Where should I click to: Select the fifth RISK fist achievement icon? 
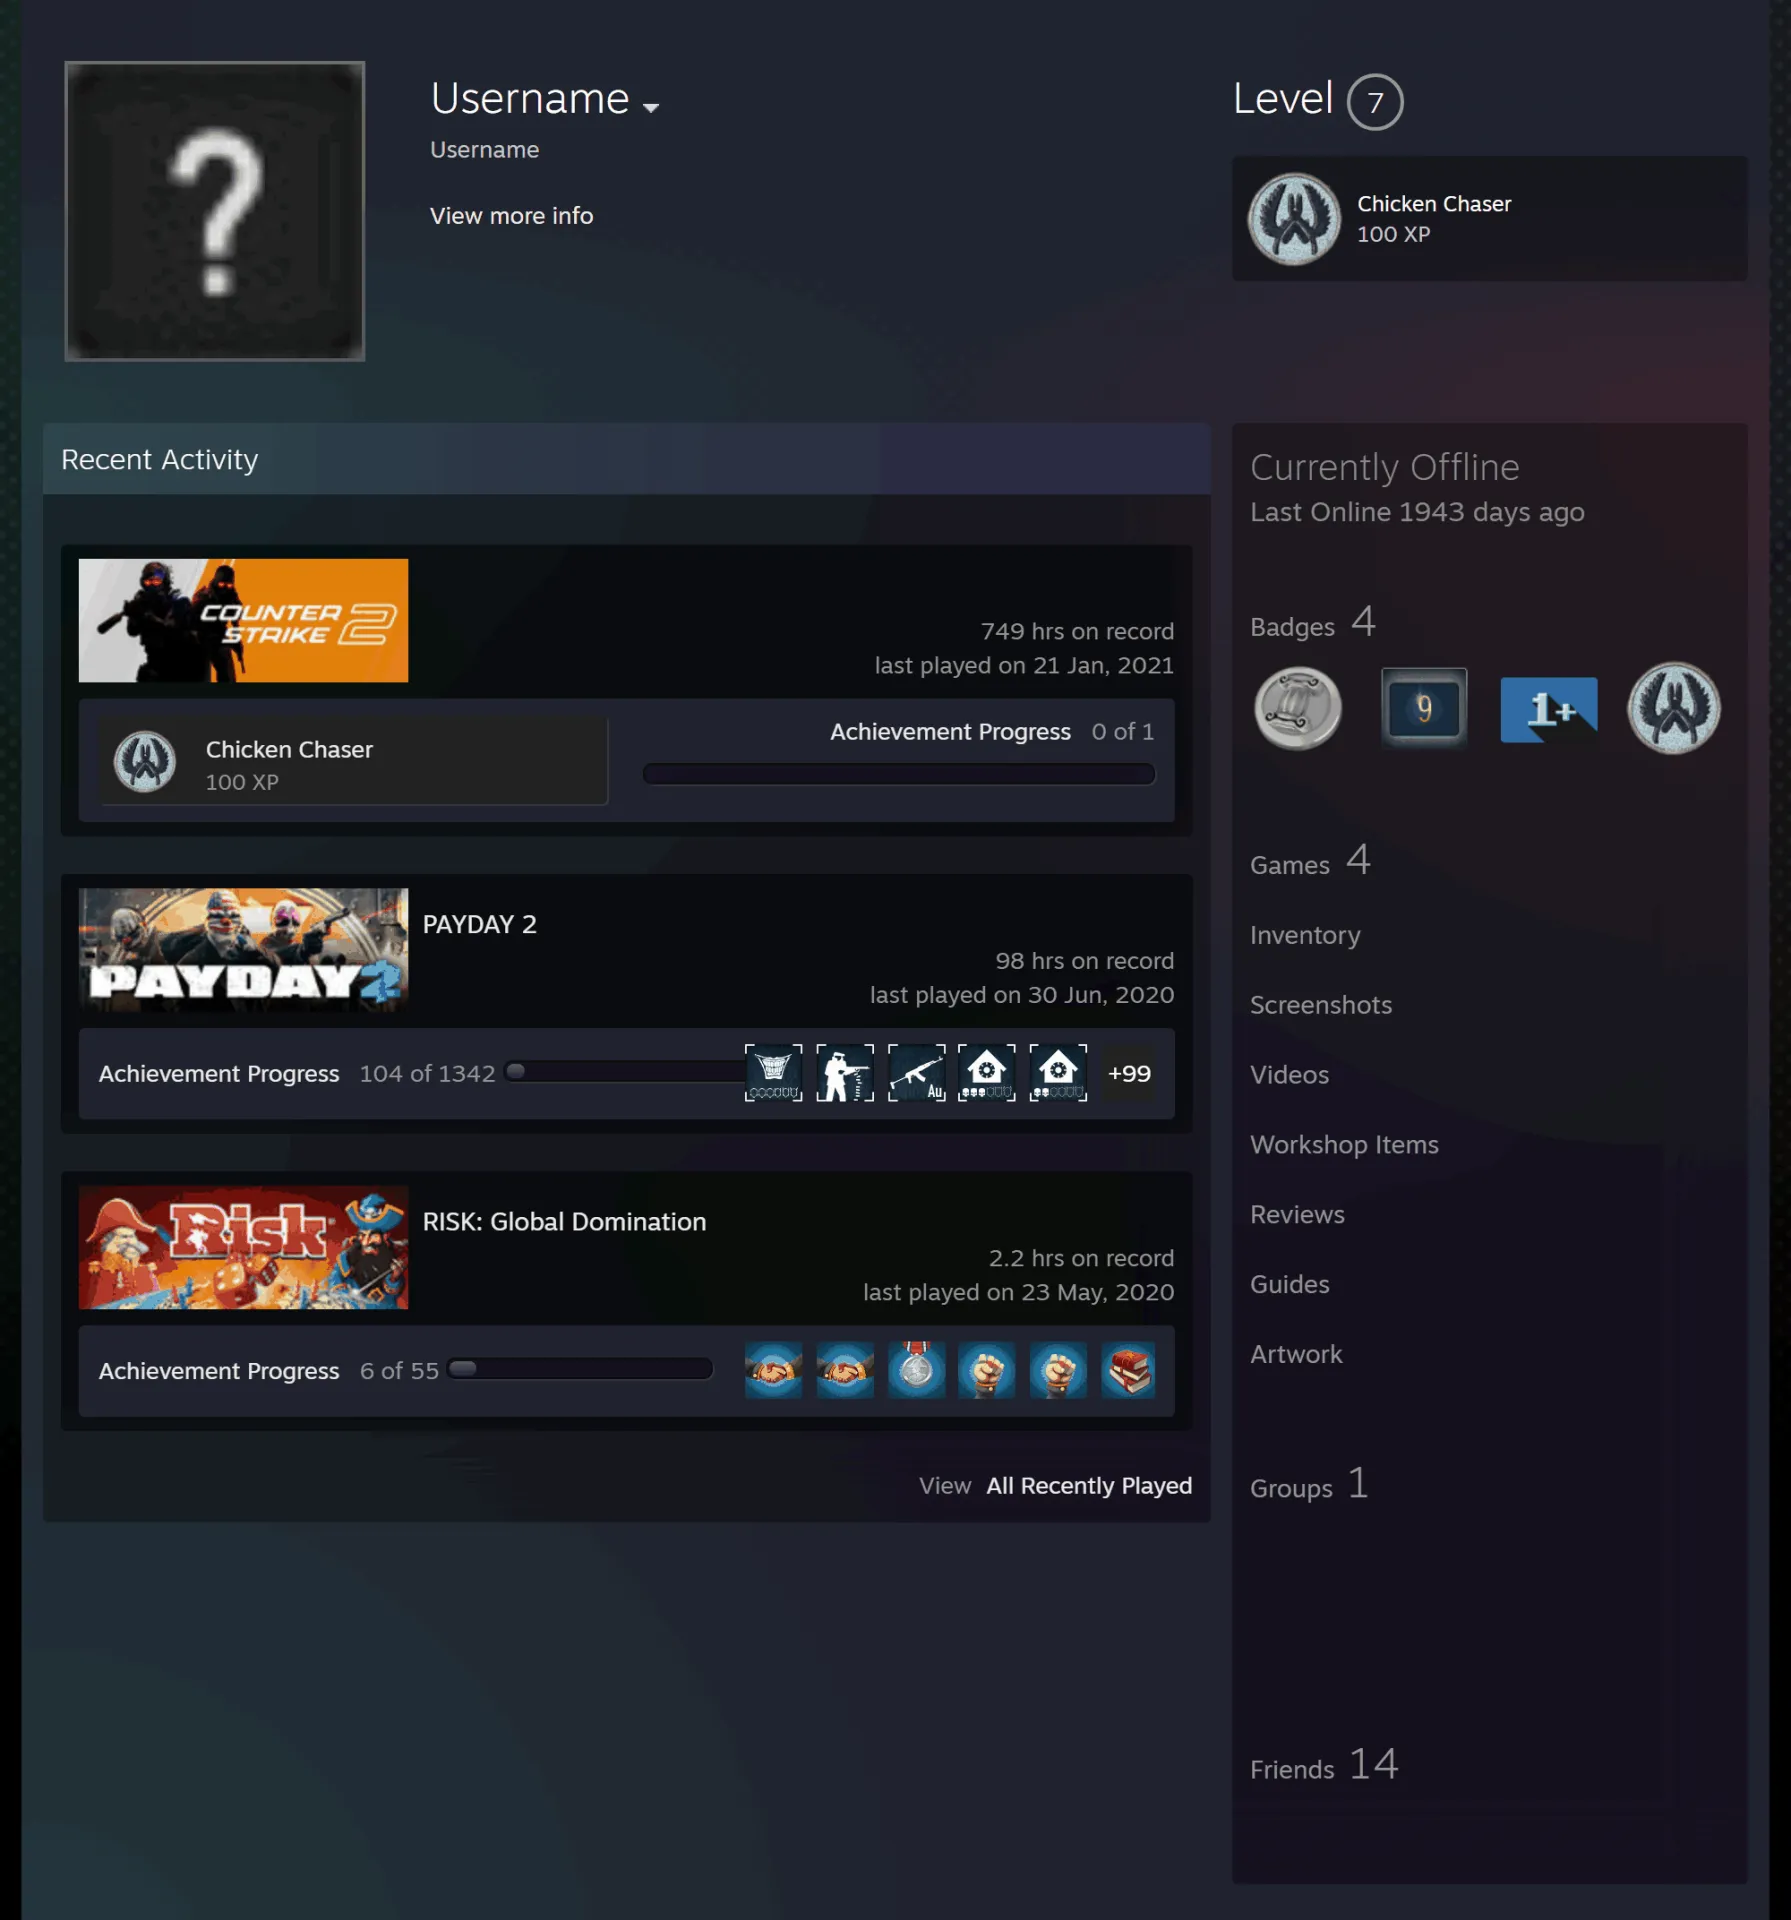click(1058, 1370)
